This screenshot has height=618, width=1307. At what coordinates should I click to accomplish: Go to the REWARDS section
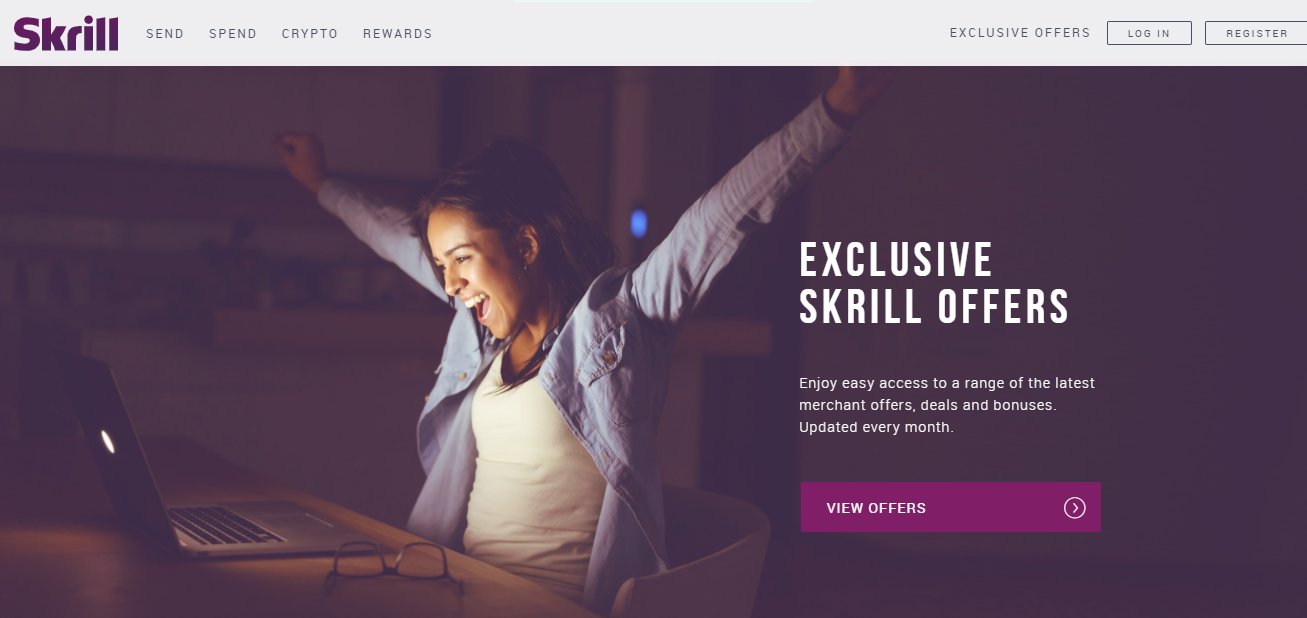point(398,34)
